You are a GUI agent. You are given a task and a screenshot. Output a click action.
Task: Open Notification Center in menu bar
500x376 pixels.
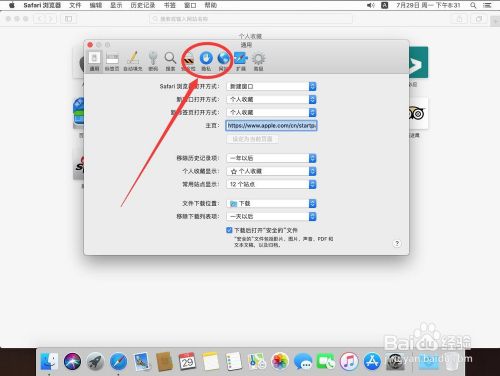pos(487,5)
